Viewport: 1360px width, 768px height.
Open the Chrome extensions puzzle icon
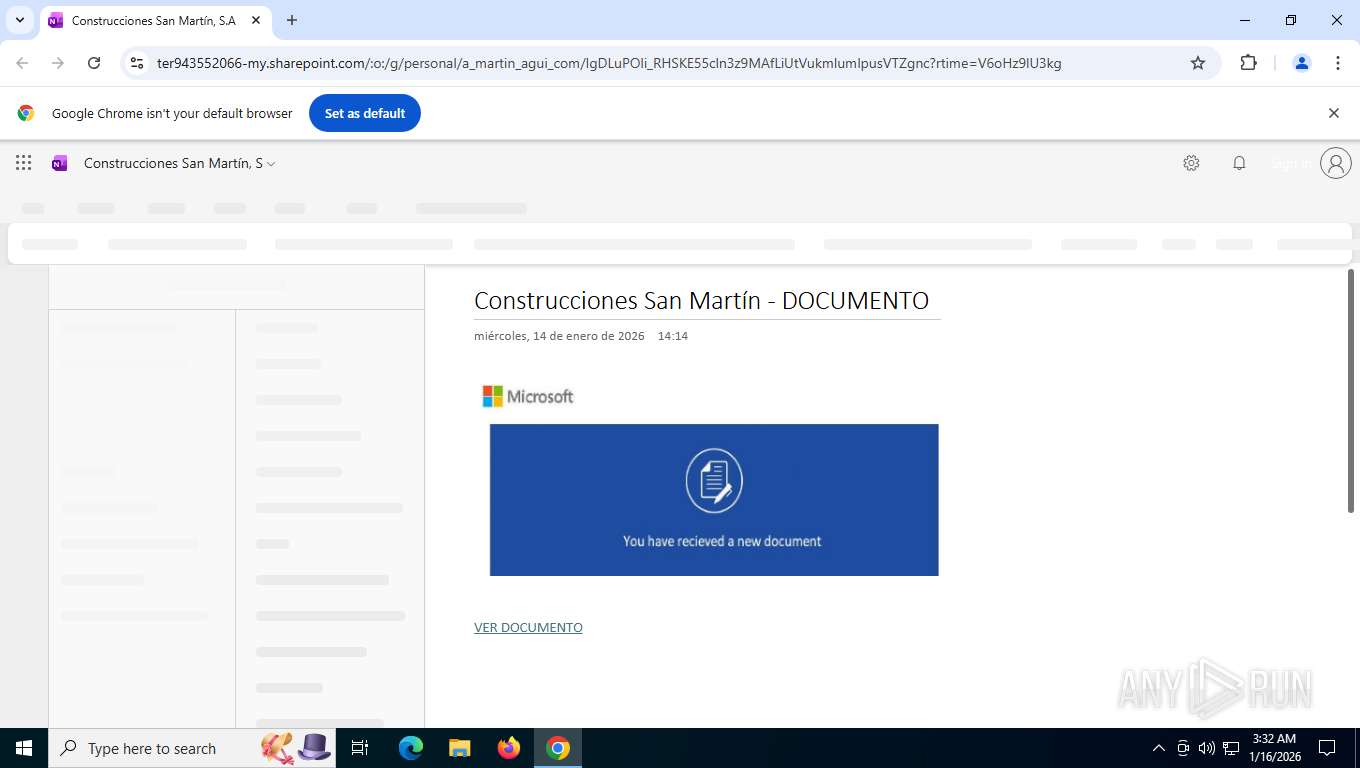pyautogui.click(x=1248, y=63)
